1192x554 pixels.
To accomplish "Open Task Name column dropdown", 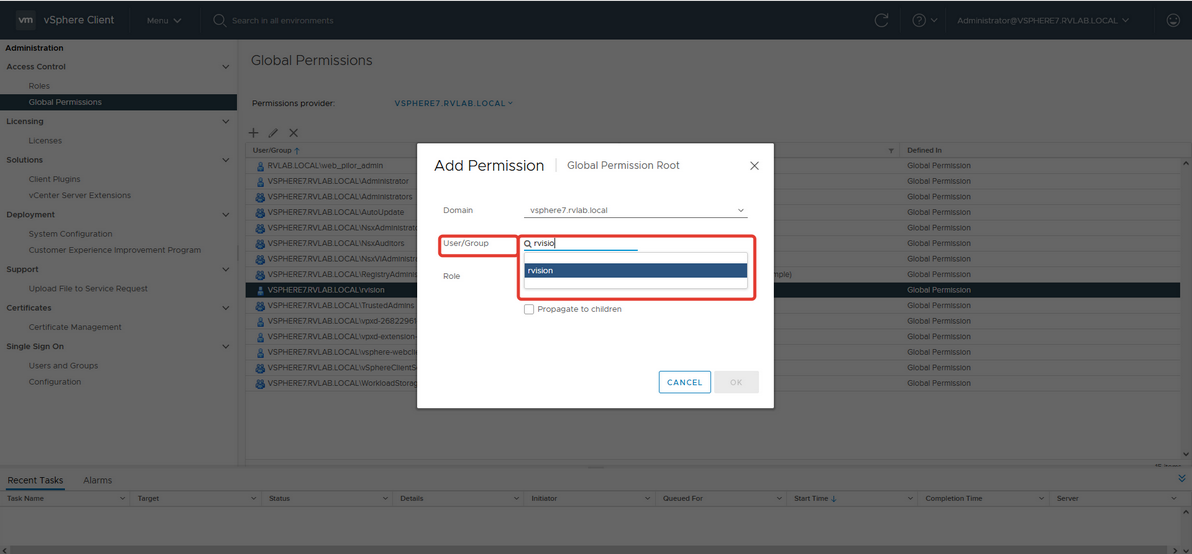I will [123, 499].
